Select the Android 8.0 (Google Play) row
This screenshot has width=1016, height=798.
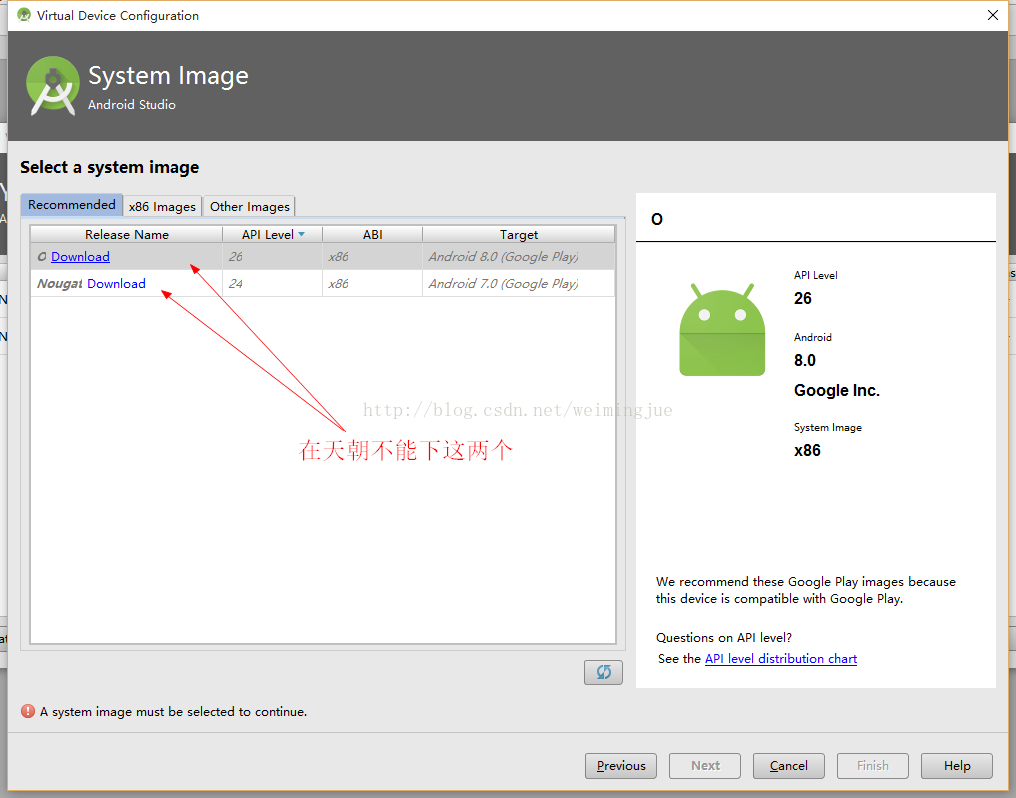coord(323,256)
